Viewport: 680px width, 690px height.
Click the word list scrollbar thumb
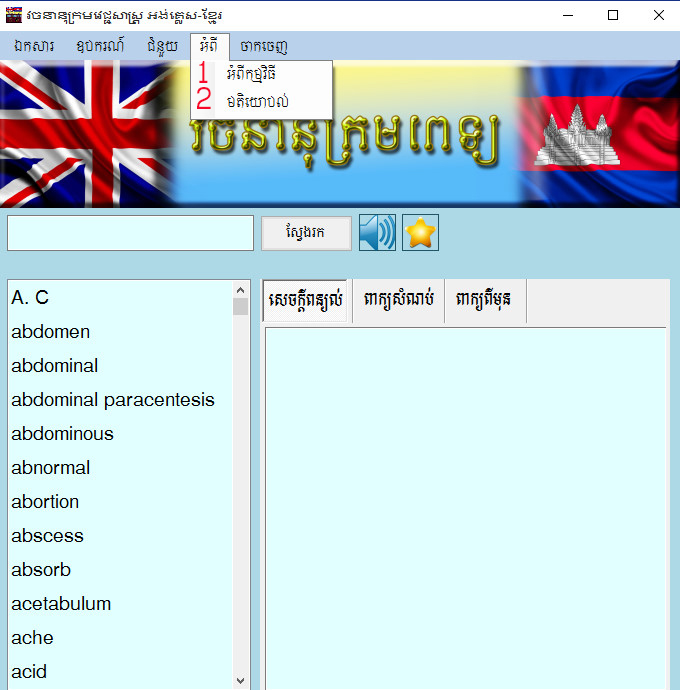click(240, 307)
